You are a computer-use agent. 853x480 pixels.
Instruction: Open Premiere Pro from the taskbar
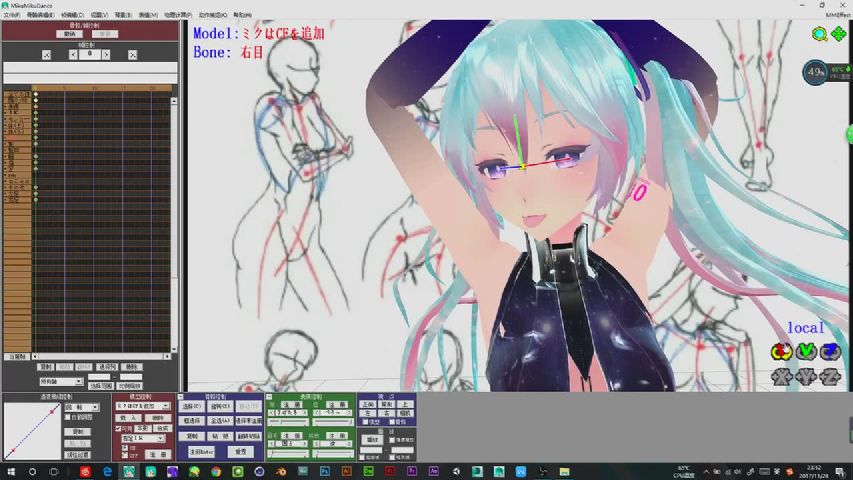[x=412, y=471]
